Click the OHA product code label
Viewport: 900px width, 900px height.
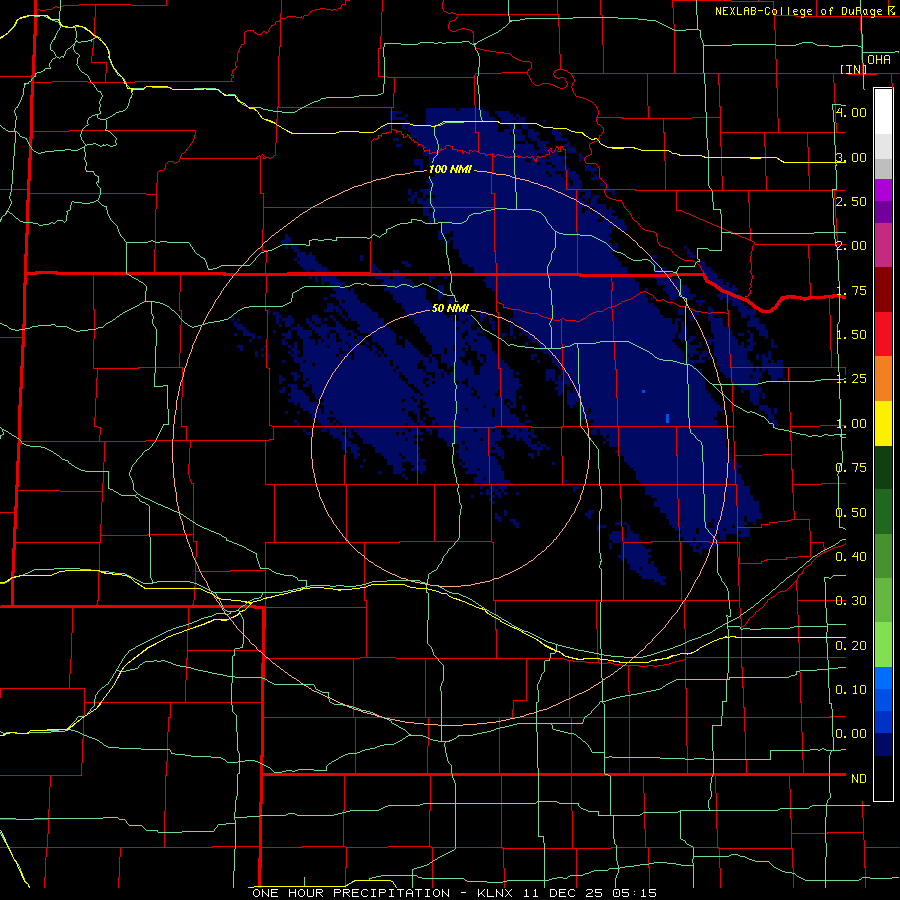point(879,60)
